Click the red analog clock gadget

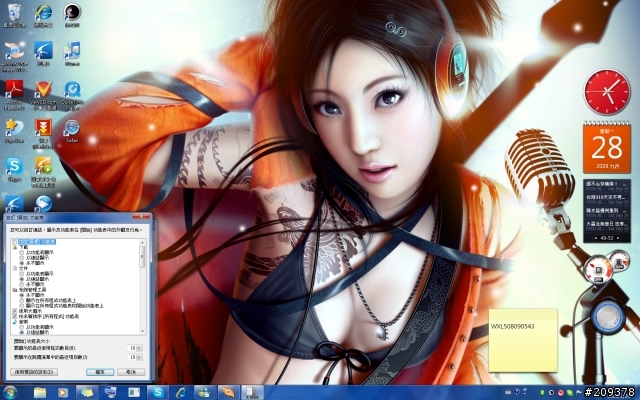607,91
